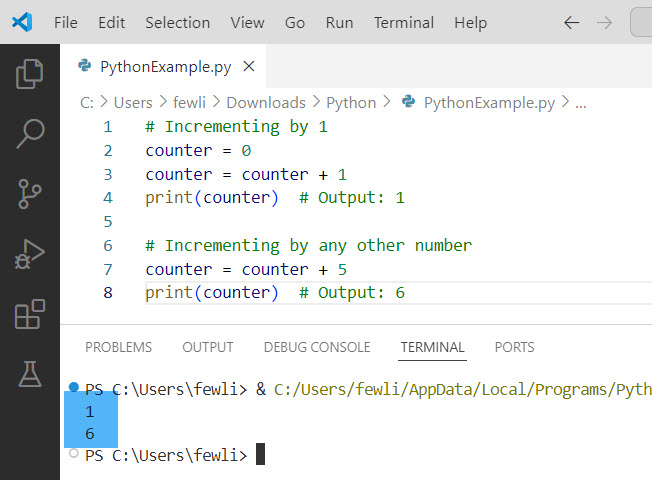The width and height of the screenshot is (652, 480).
Task: Click the C: breadcrumb segment
Action: (87, 102)
